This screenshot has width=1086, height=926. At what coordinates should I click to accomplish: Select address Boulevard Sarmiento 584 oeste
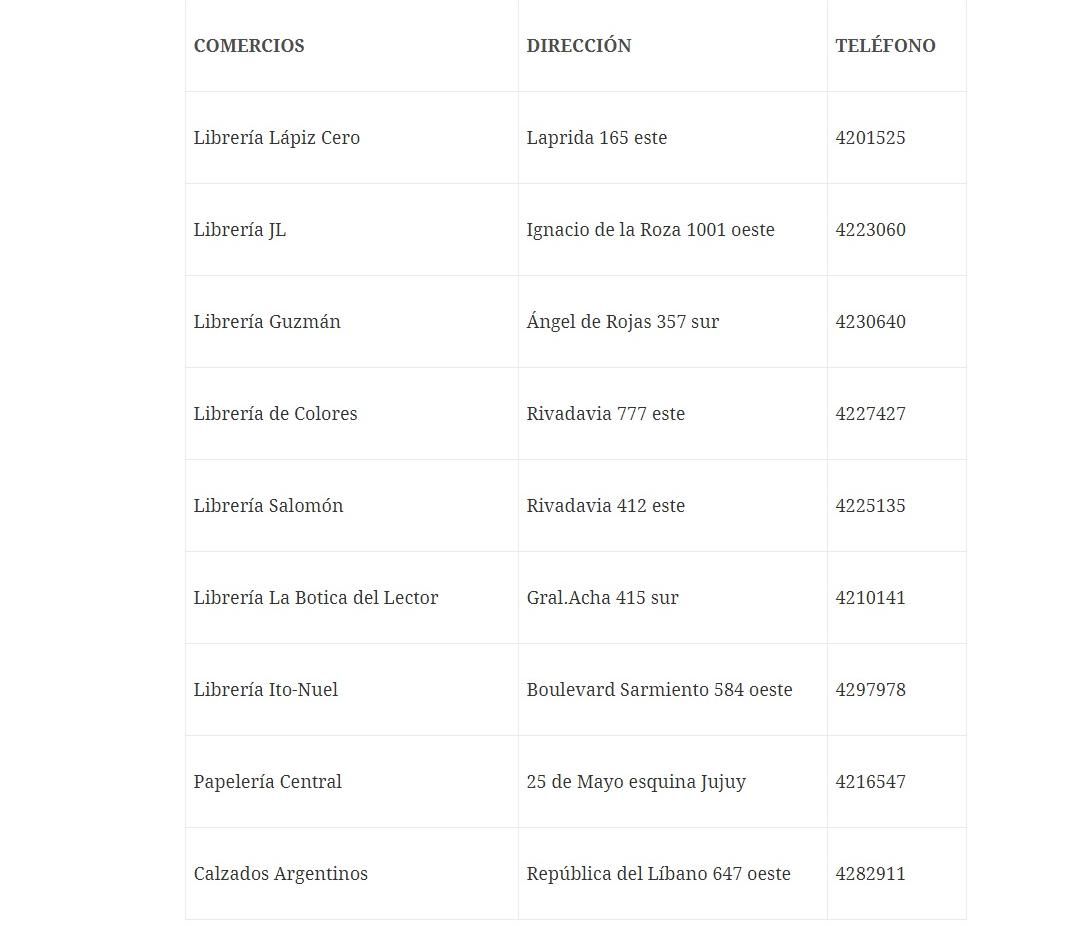660,690
